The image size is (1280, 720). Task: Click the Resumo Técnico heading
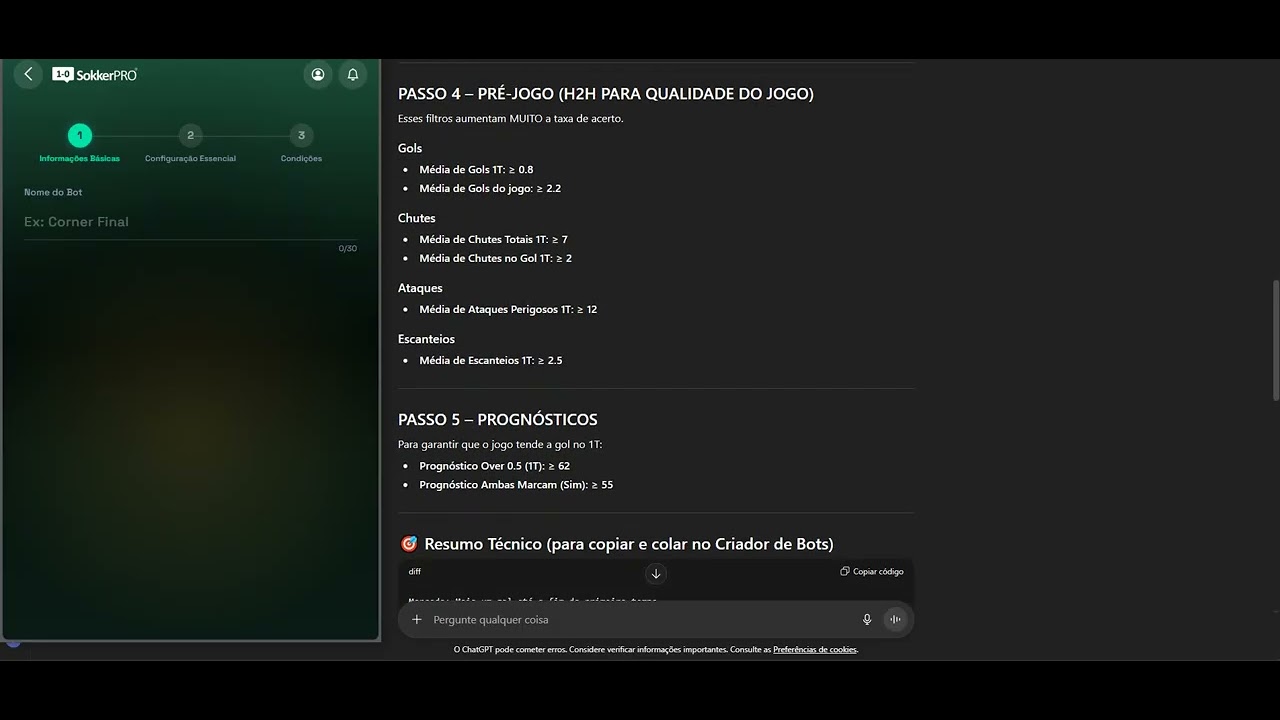point(616,544)
